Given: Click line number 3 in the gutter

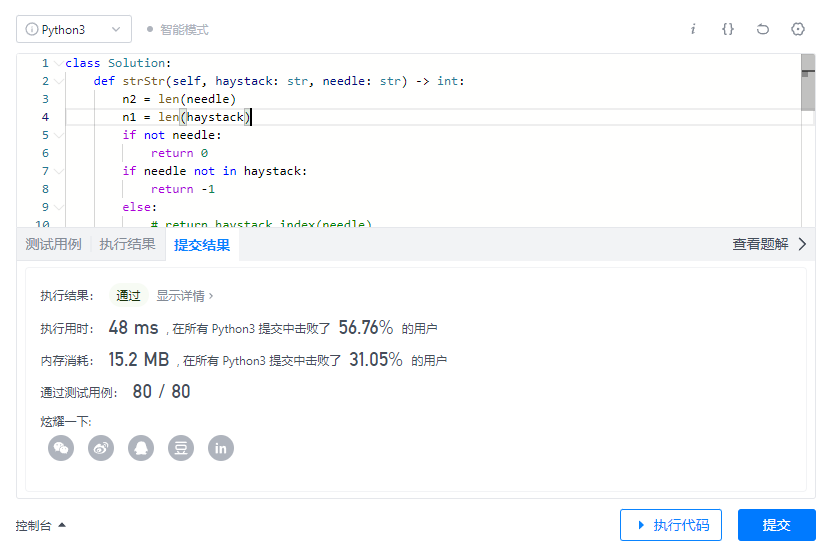Looking at the screenshot, I should (45, 99).
